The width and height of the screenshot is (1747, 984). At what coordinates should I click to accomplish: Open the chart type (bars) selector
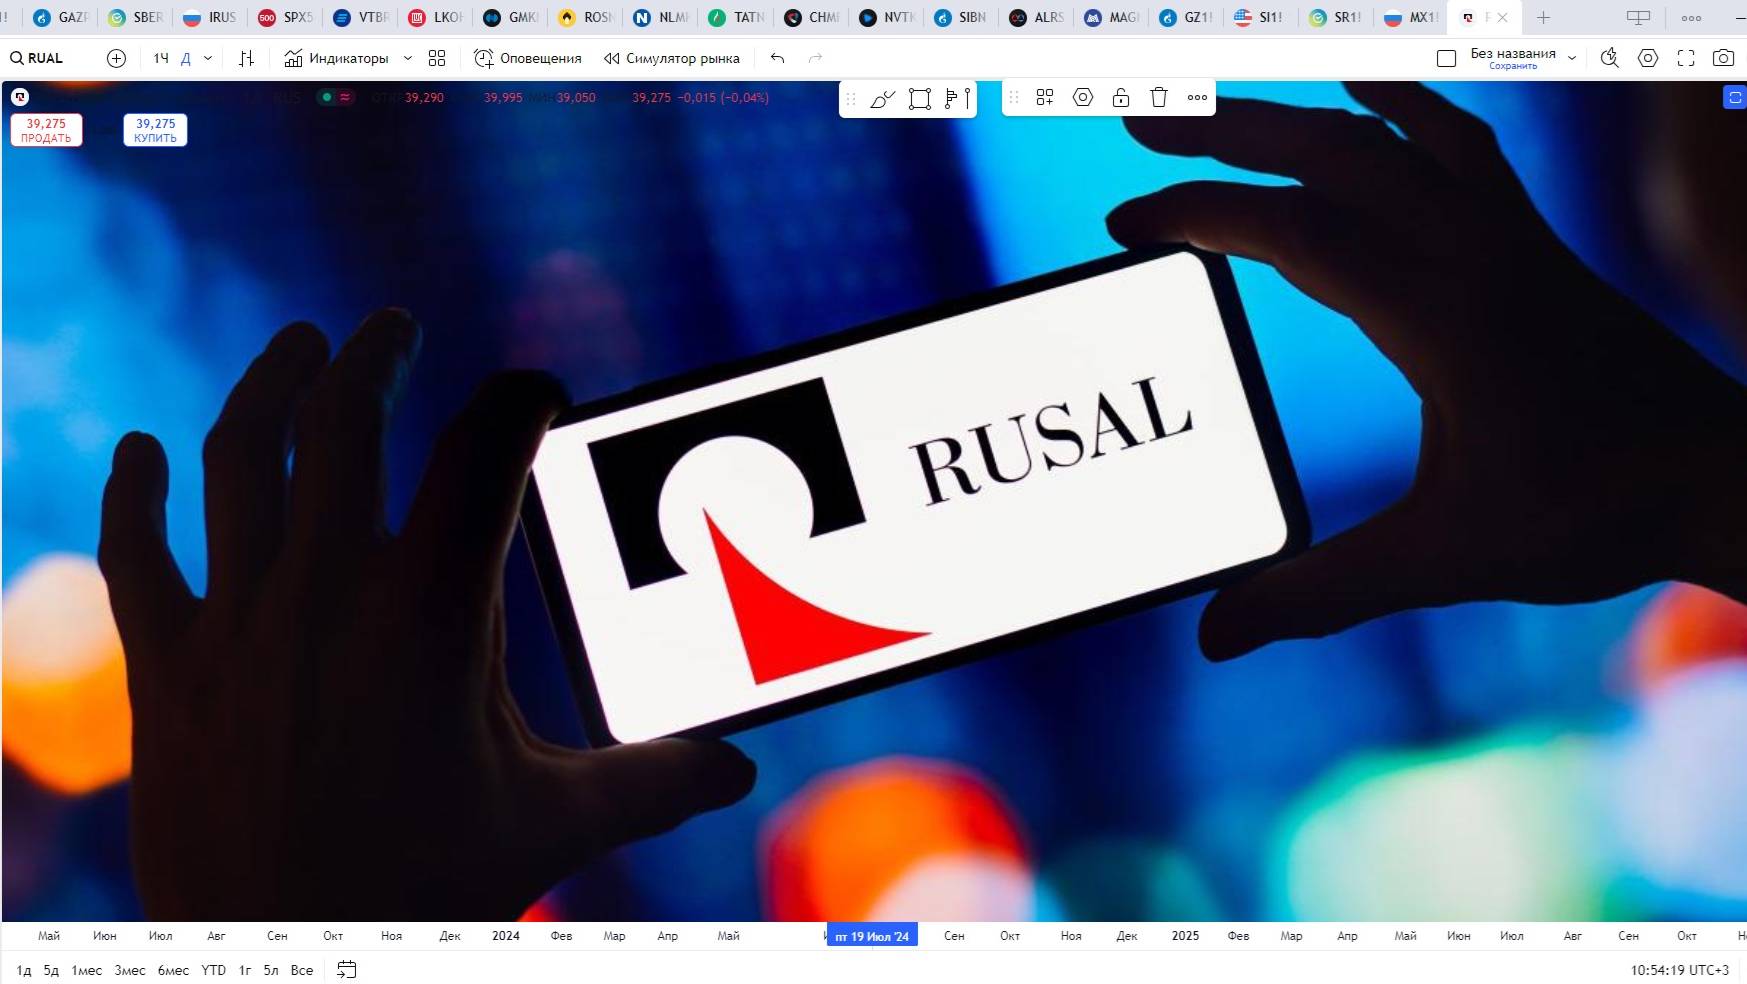(x=246, y=58)
